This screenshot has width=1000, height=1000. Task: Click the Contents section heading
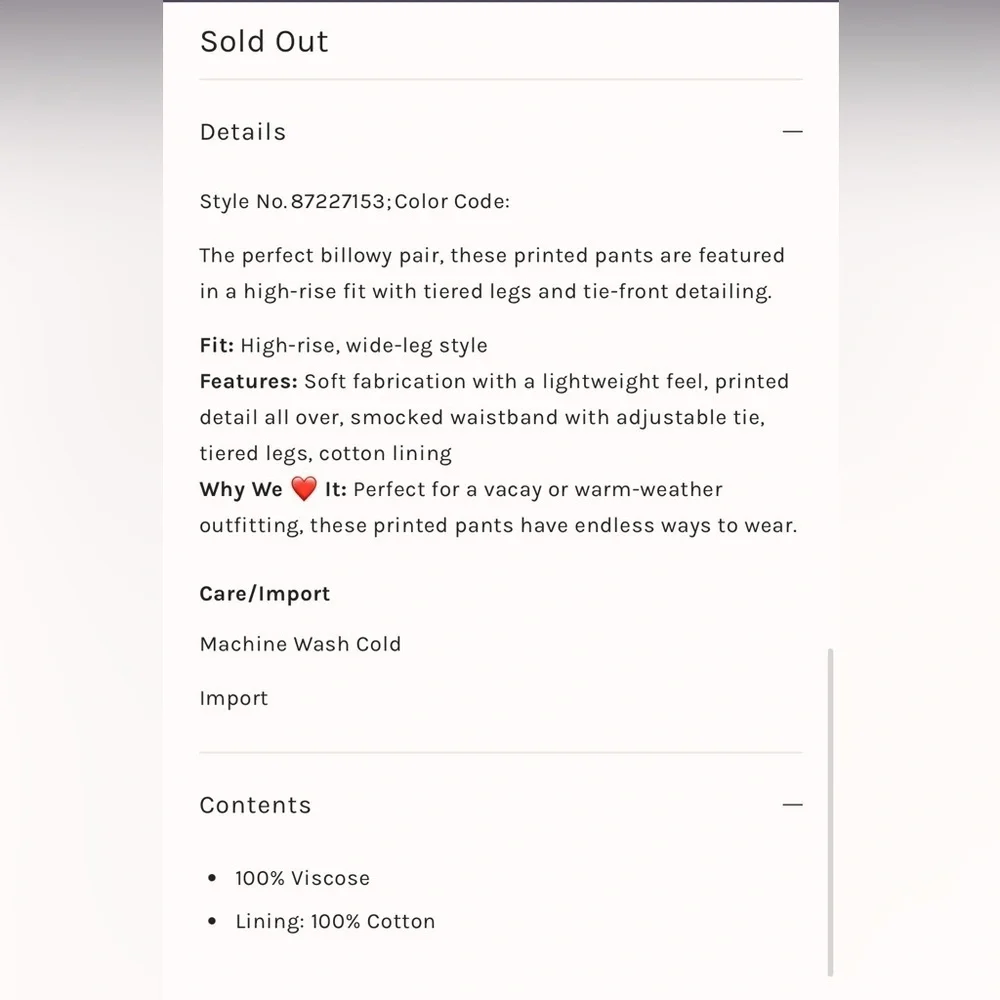pos(255,805)
